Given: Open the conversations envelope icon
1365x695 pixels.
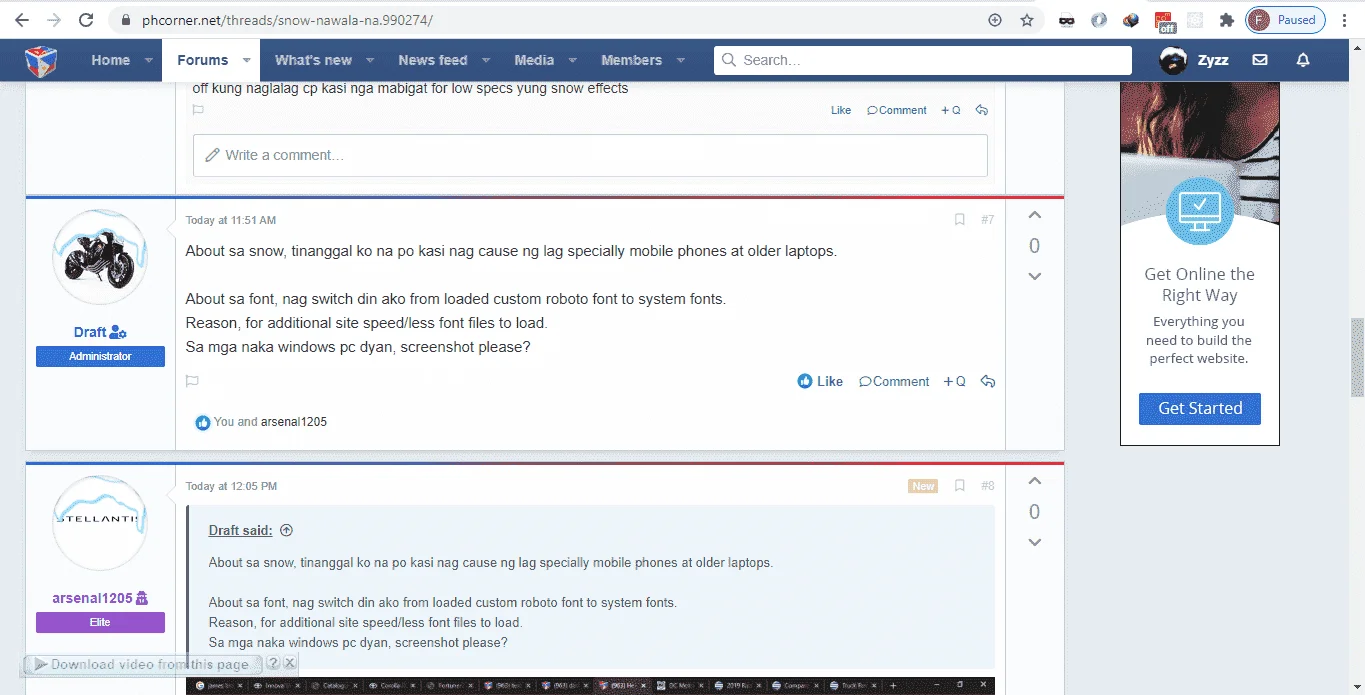Looking at the screenshot, I should tap(1260, 60).
